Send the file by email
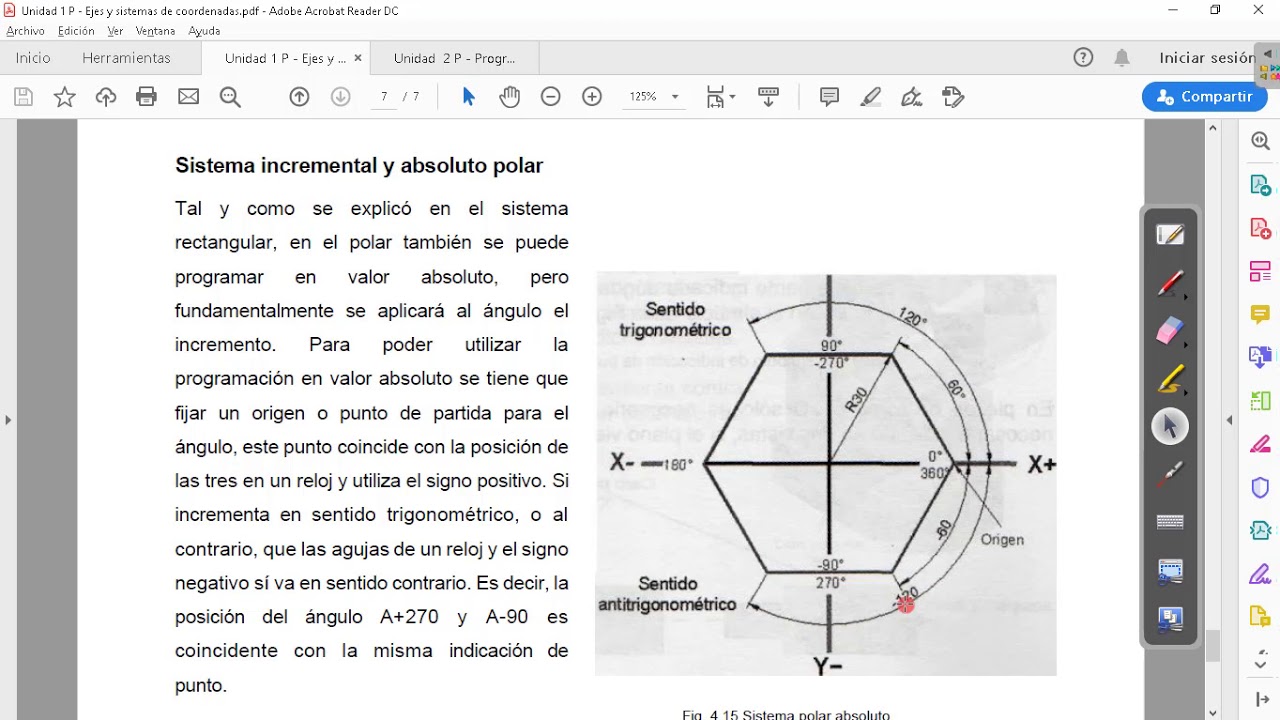Screen dimensions: 1280x720 point(188,97)
